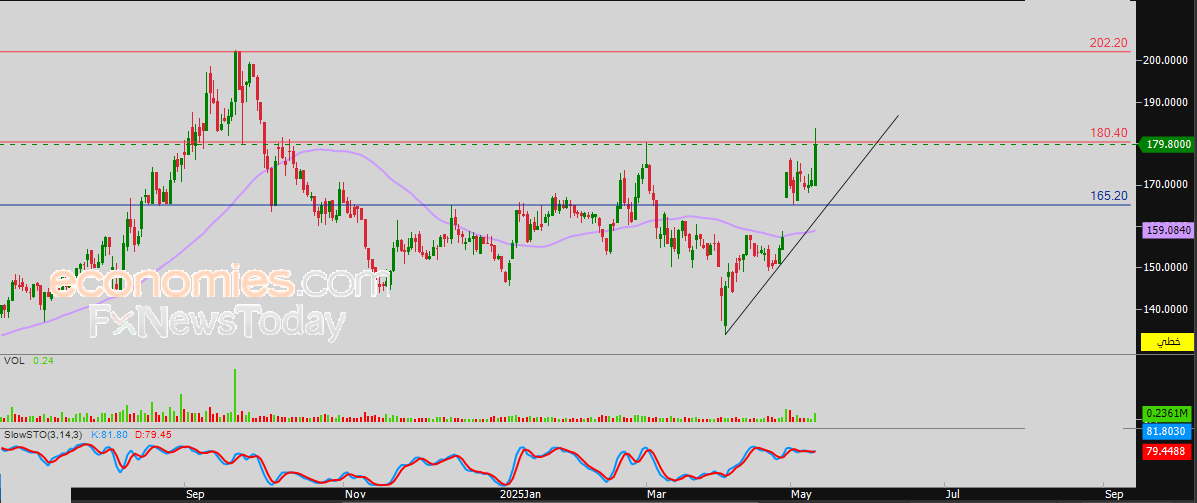This screenshot has height=503, width=1197.
Task: Click the 180.40 level label
Action: point(1108,133)
